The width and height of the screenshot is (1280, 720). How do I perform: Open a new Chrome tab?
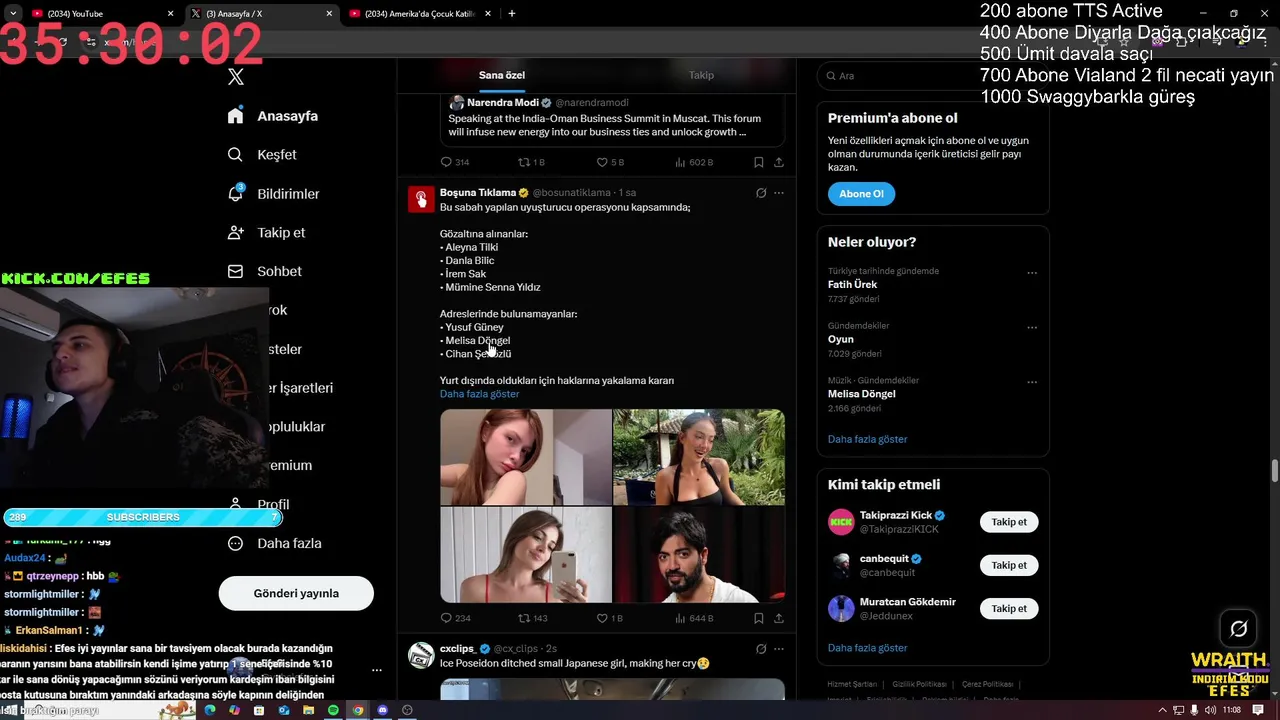pyautogui.click(x=512, y=14)
